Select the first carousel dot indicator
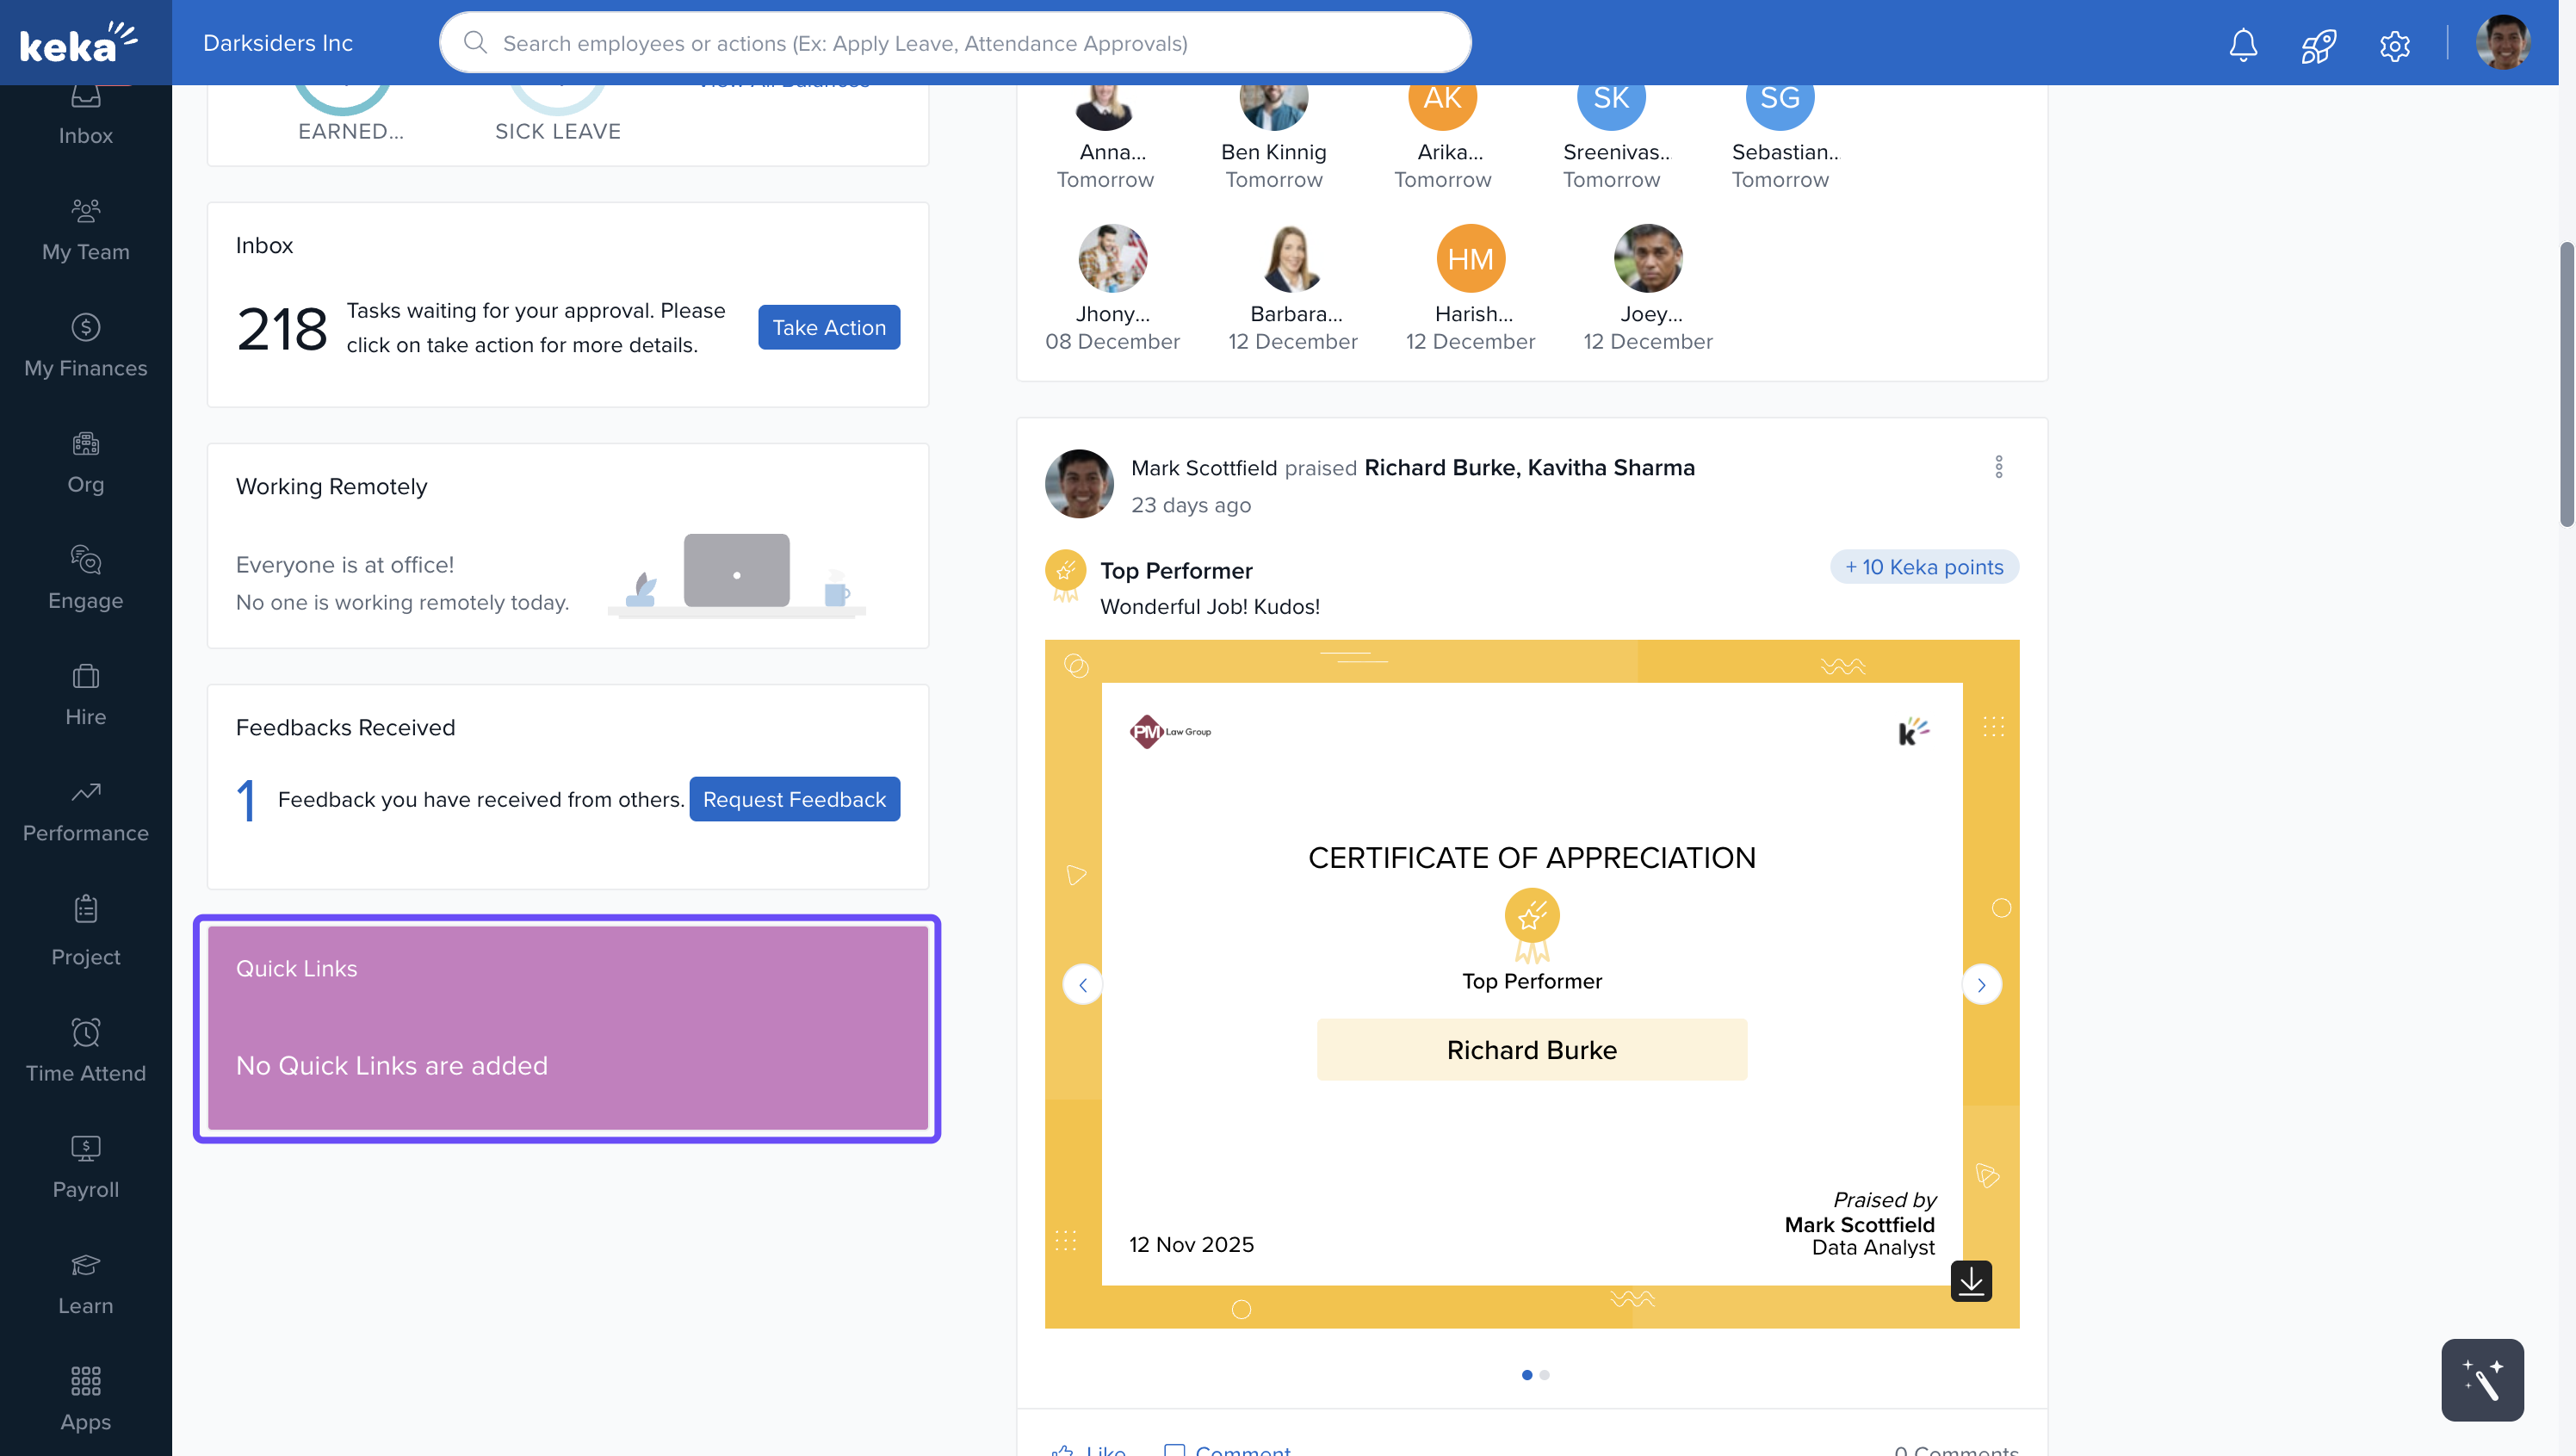 tap(1526, 1375)
